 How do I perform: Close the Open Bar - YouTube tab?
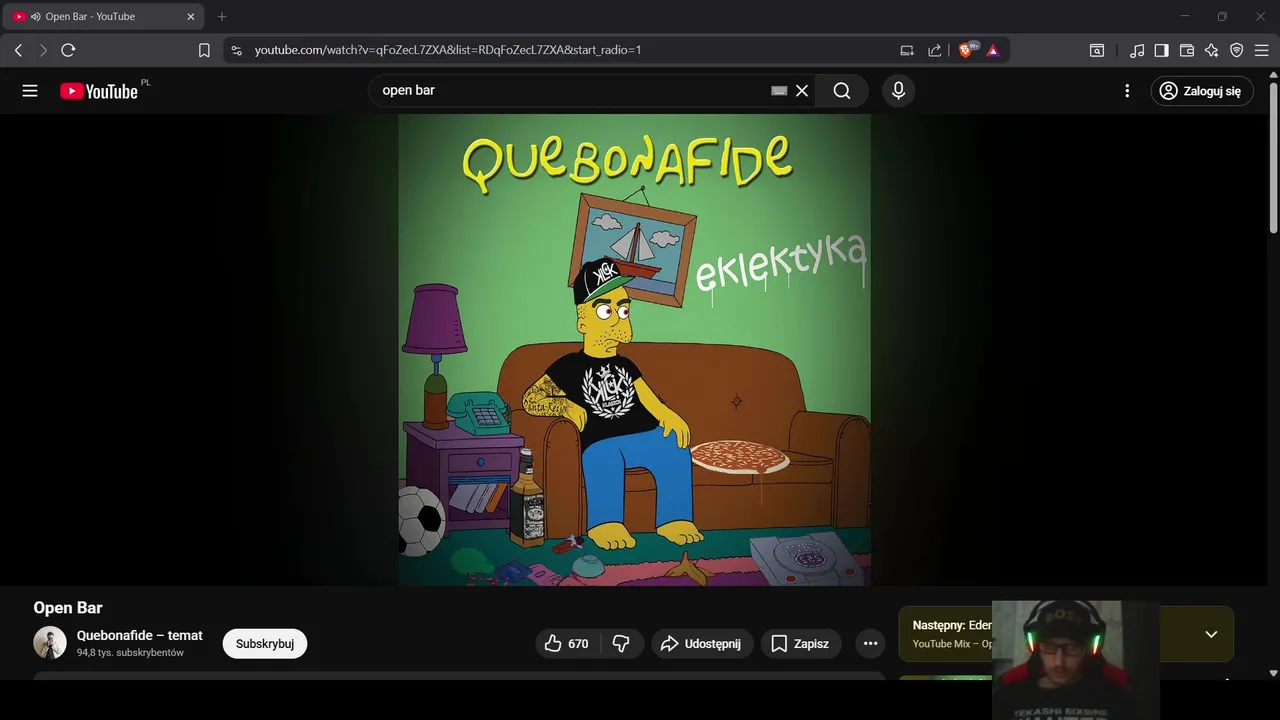click(x=190, y=17)
